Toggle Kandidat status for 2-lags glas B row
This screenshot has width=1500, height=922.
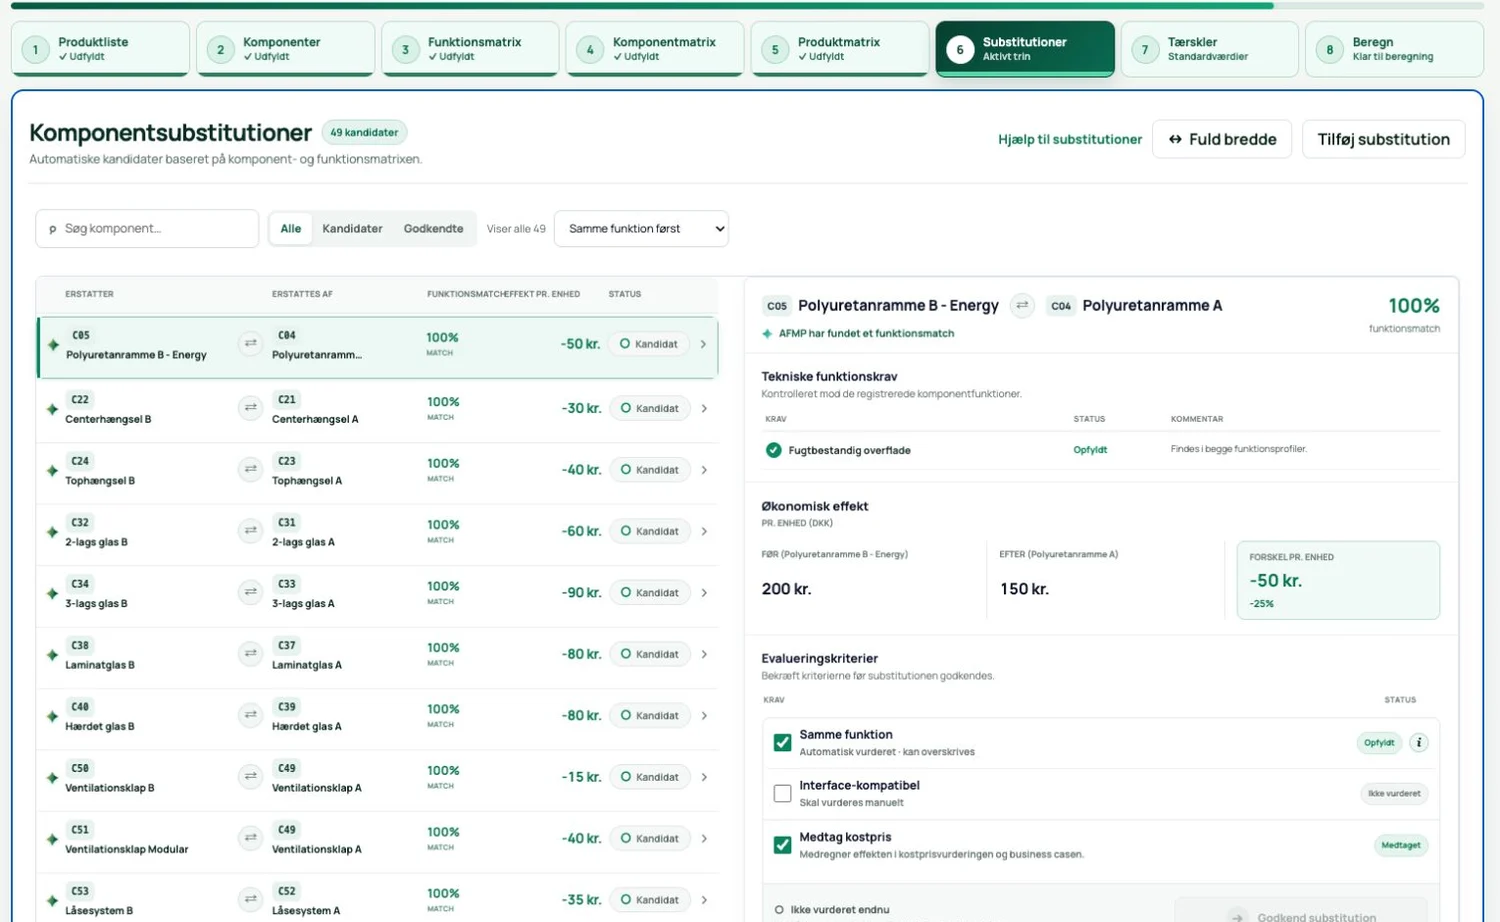(649, 531)
